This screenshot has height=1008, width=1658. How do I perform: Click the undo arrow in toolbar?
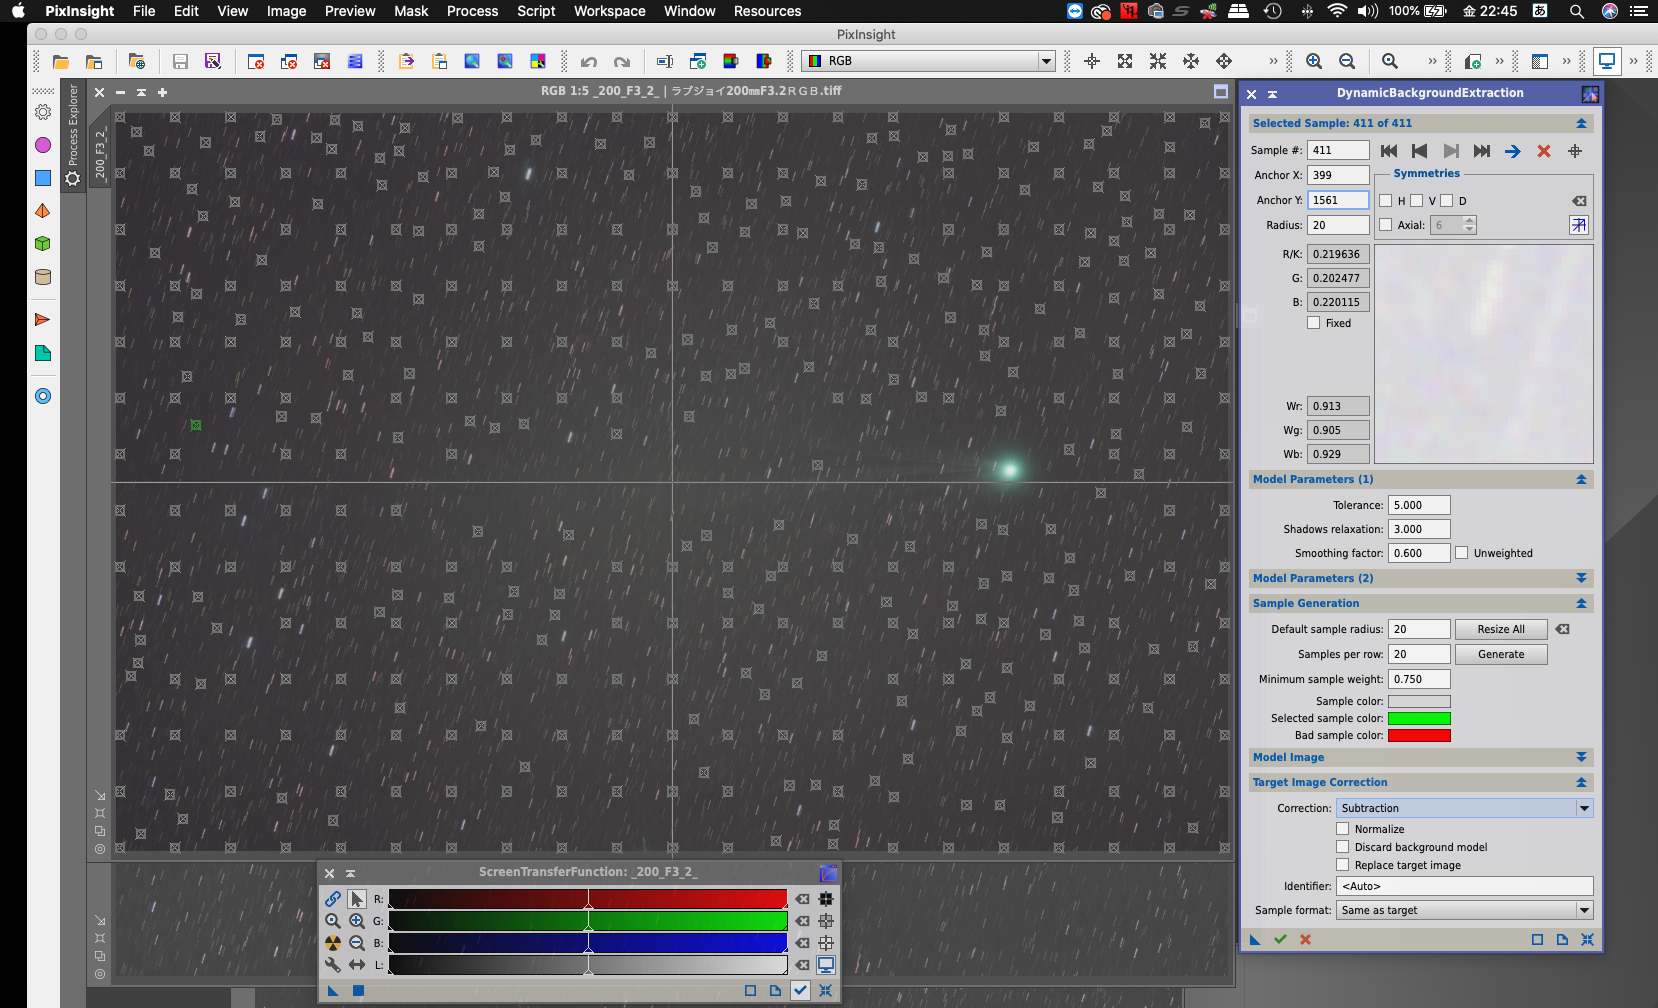pos(589,62)
